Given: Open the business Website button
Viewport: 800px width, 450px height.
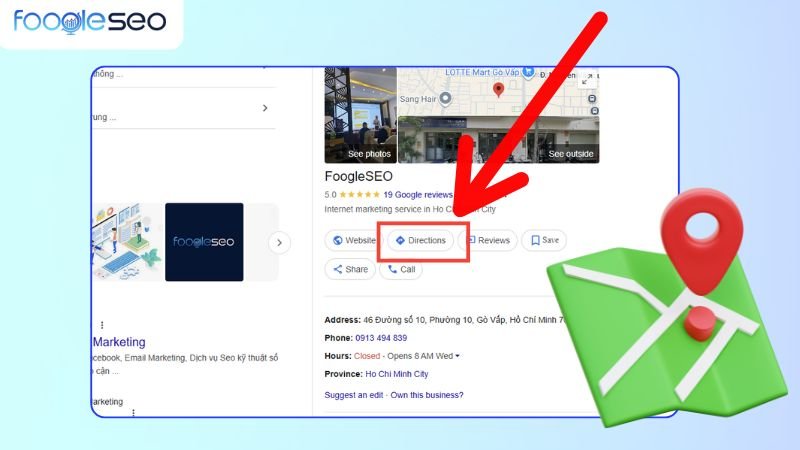Looking at the screenshot, I should tap(353, 241).
